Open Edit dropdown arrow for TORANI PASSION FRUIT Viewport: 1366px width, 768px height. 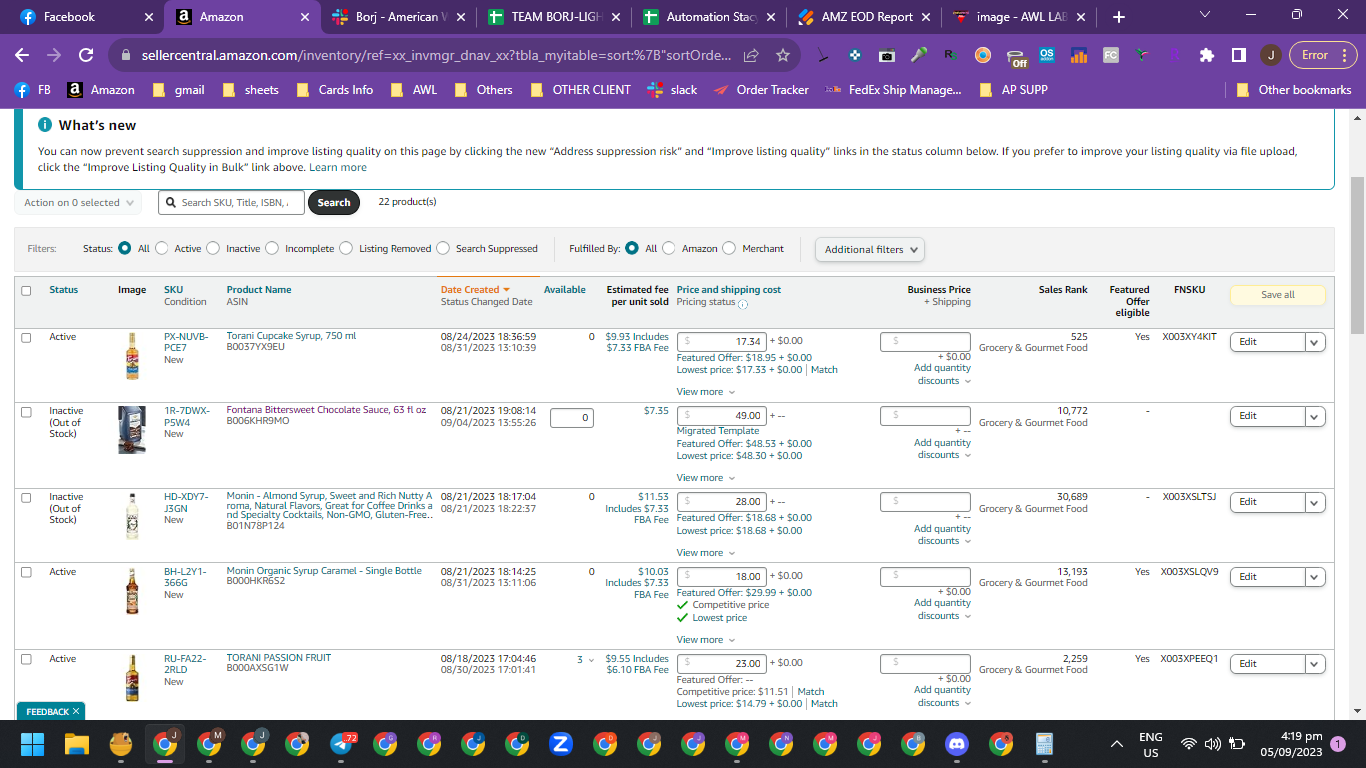coord(1315,664)
